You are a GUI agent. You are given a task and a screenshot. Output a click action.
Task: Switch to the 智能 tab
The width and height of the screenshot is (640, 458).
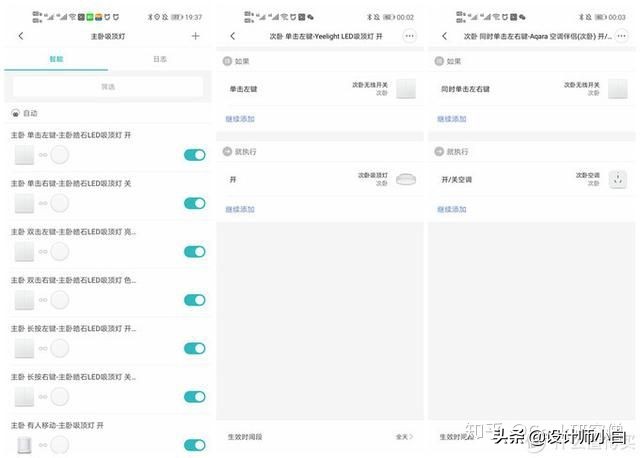tap(56, 59)
